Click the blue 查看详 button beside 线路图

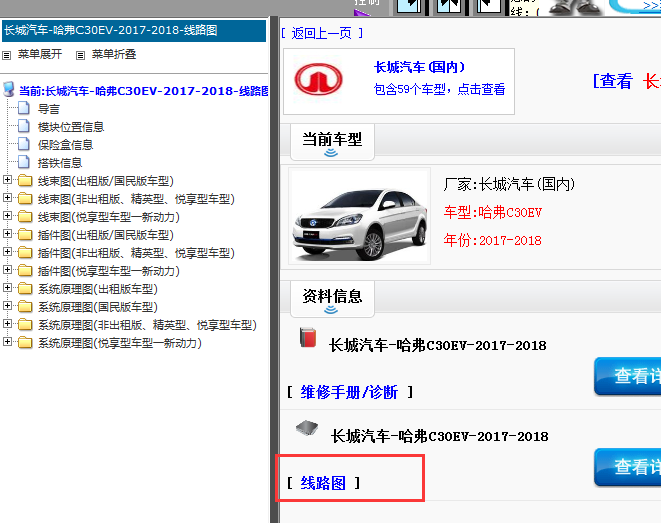click(627, 467)
